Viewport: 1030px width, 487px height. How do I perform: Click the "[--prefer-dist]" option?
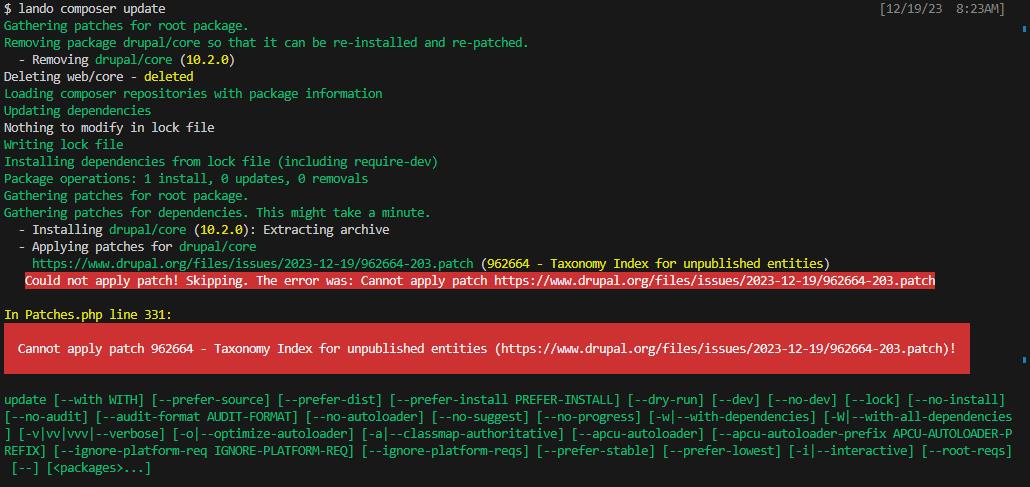coord(330,400)
